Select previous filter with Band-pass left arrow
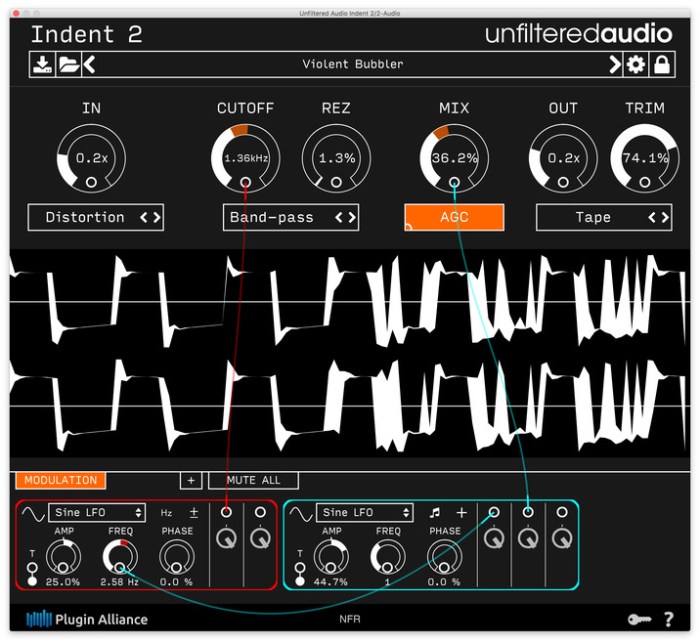The width and height of the screenshot is (700, 643). pos(339,217)
